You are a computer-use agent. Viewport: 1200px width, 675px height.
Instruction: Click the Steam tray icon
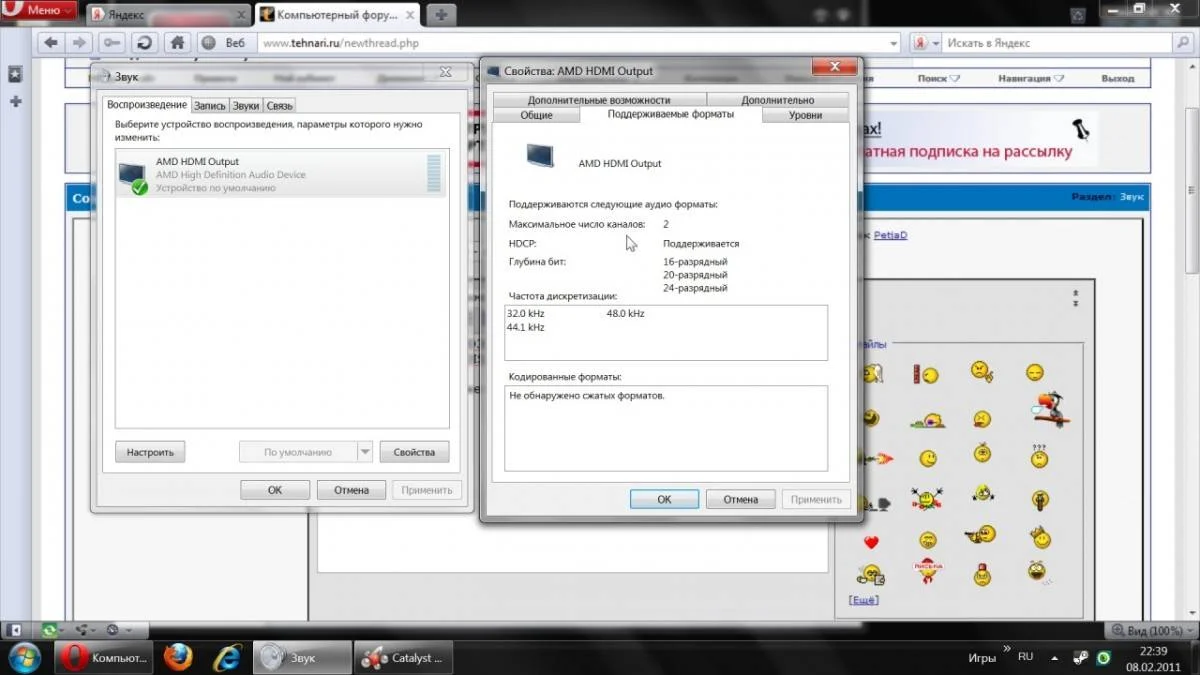[1079, 658]
